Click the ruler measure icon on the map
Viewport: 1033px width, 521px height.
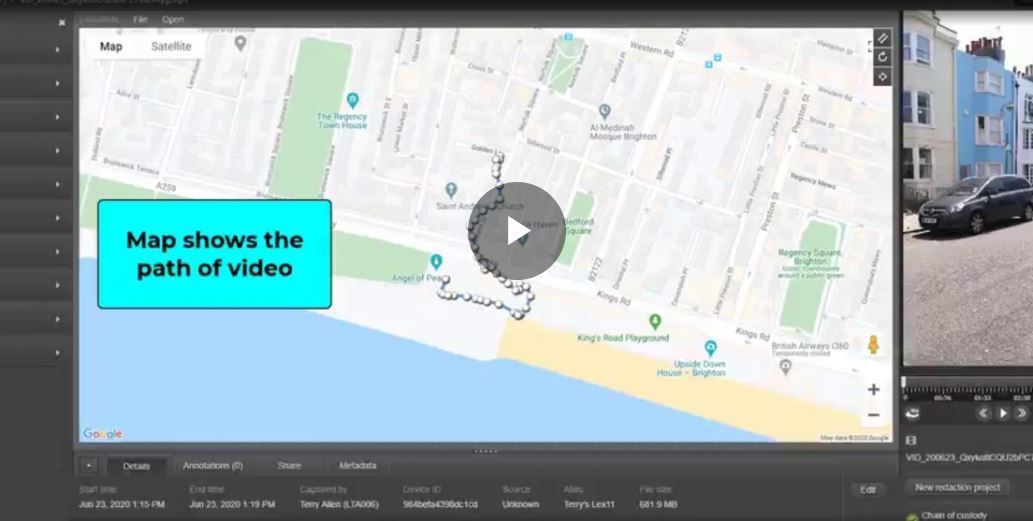point(882,38)
